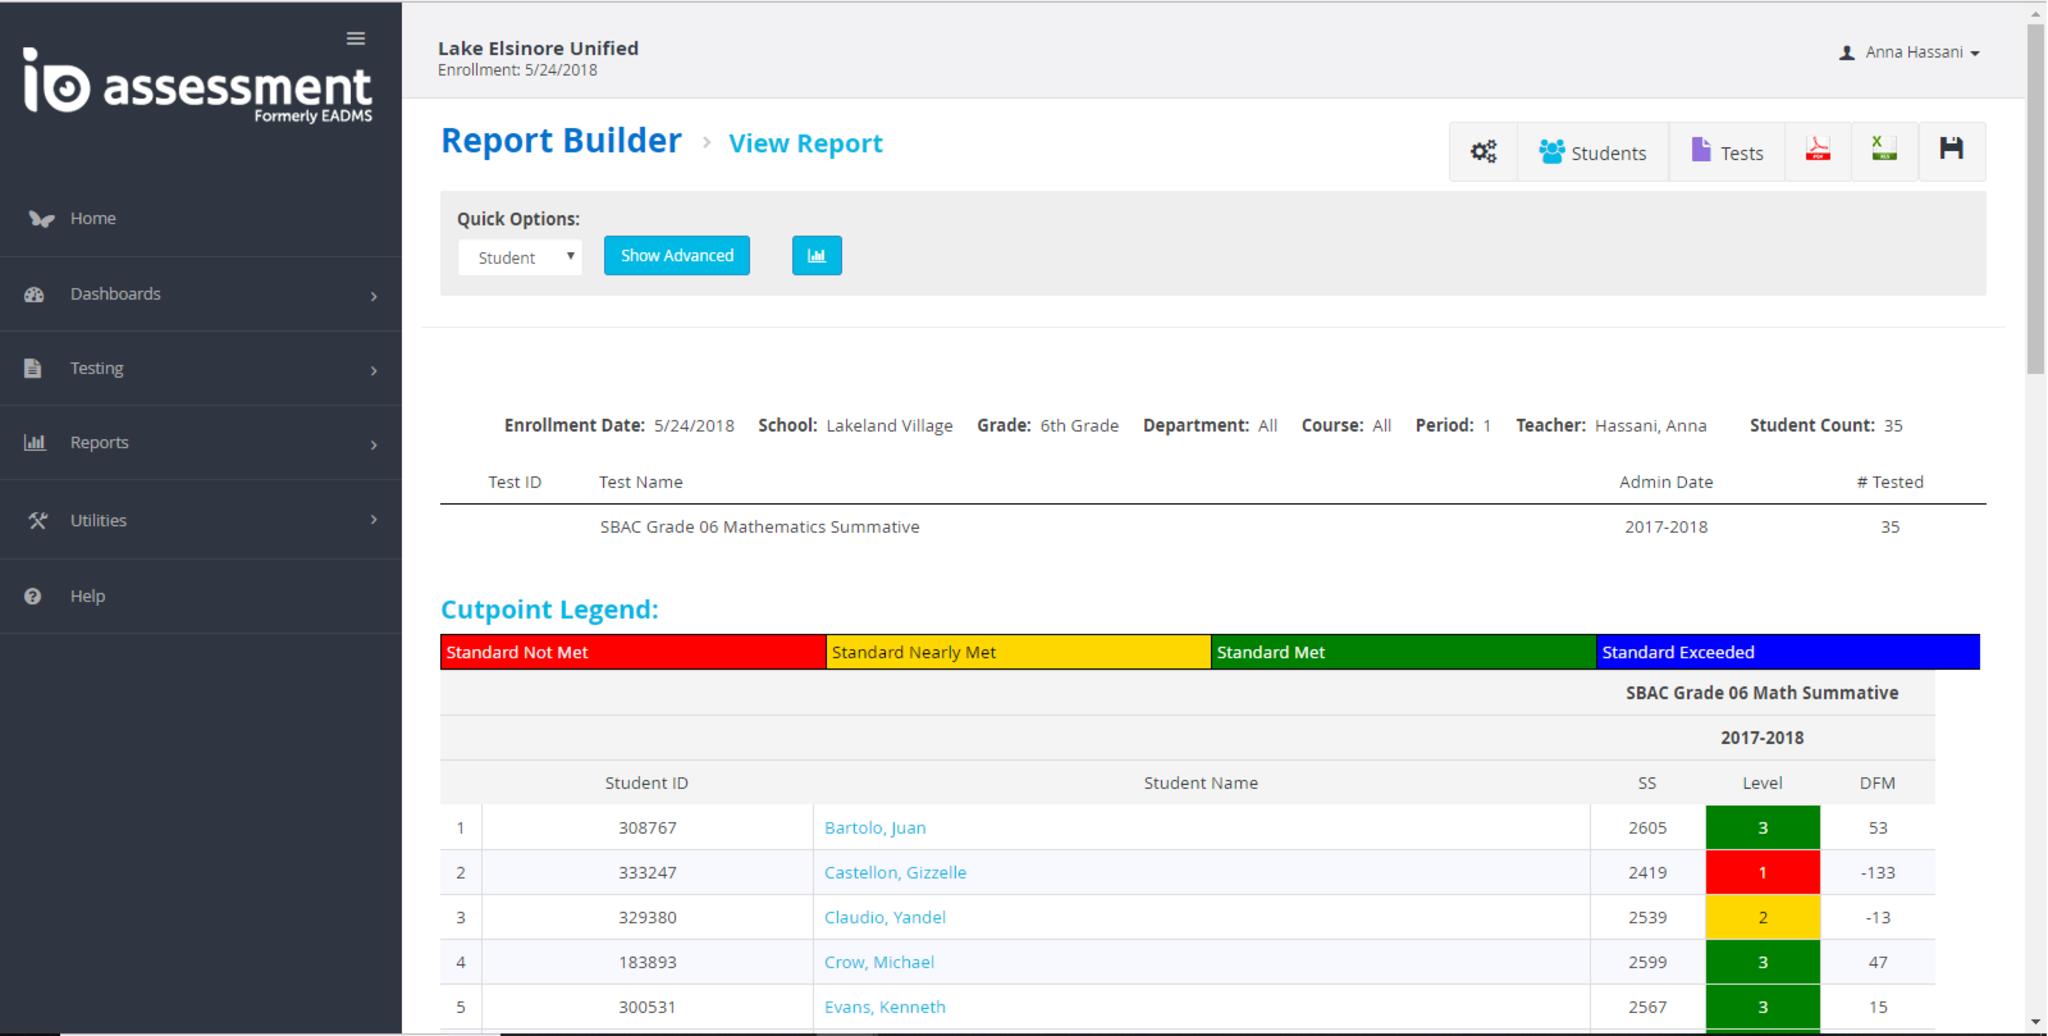This screenshot has width=2048, height=1036.
Task: Open report settings gears icon
Action: (1483, 152)
